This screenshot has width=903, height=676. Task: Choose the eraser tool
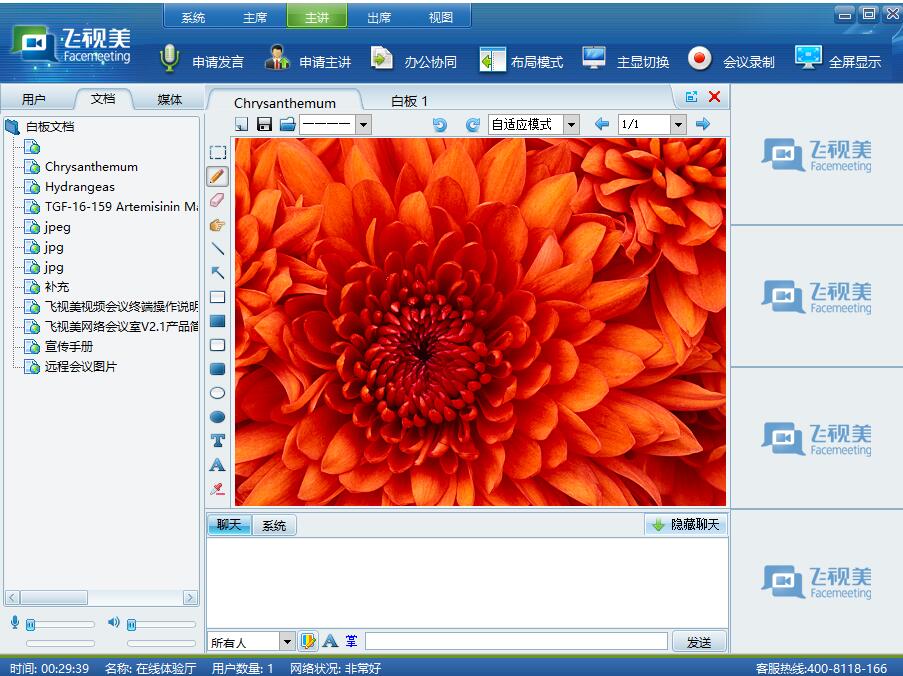(217, 200)
